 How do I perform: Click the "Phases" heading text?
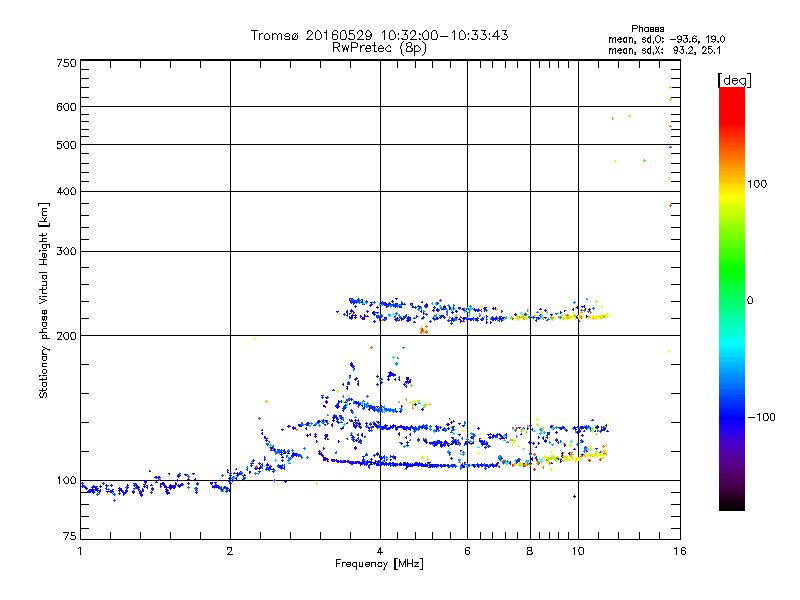pyautogui.click(x=647, y=29)
